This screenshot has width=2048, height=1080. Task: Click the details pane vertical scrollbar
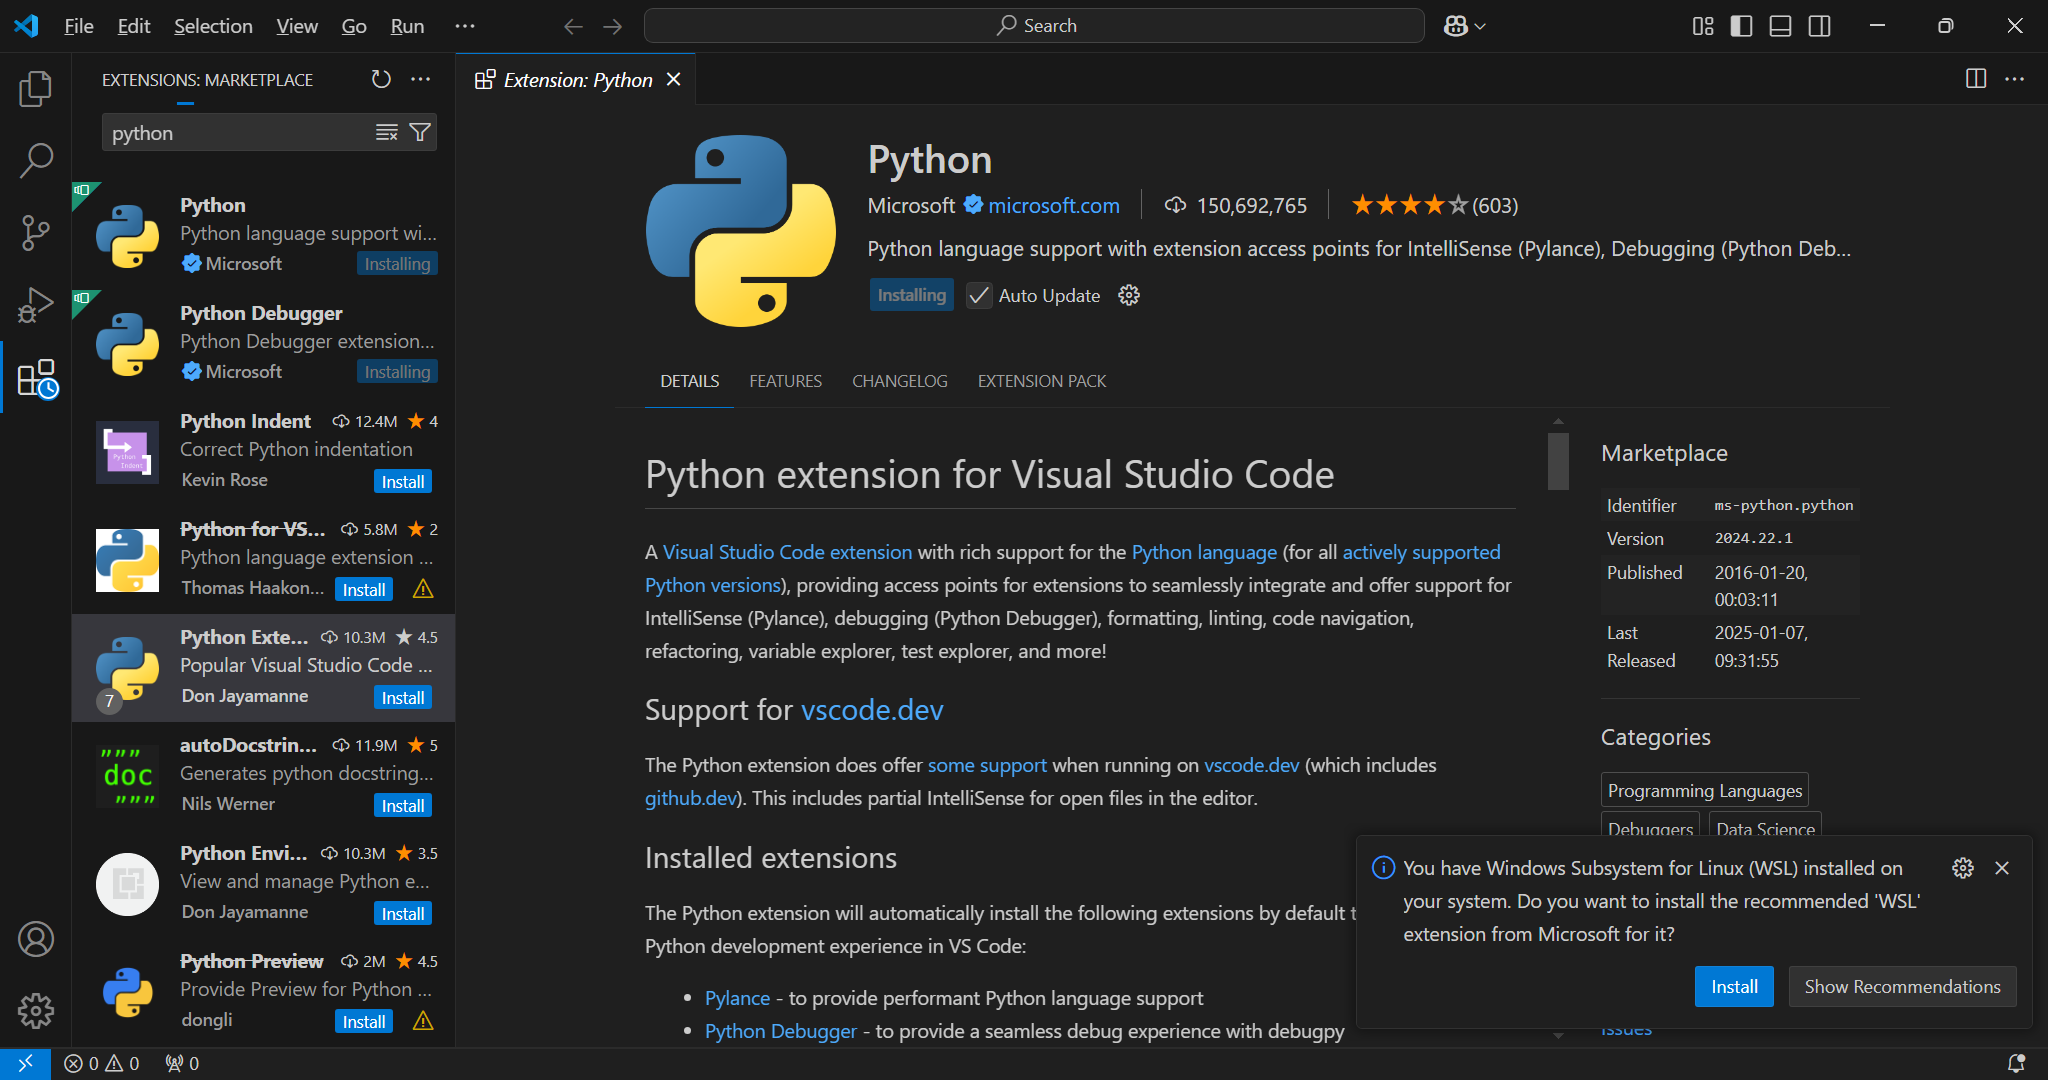(1557, 461)
